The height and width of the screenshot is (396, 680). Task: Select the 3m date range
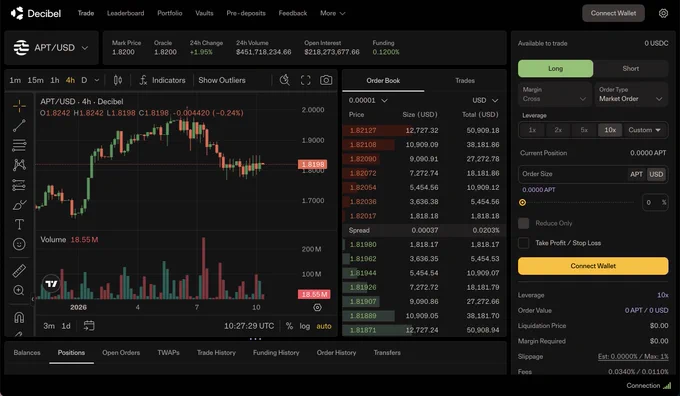click(49, 326)
